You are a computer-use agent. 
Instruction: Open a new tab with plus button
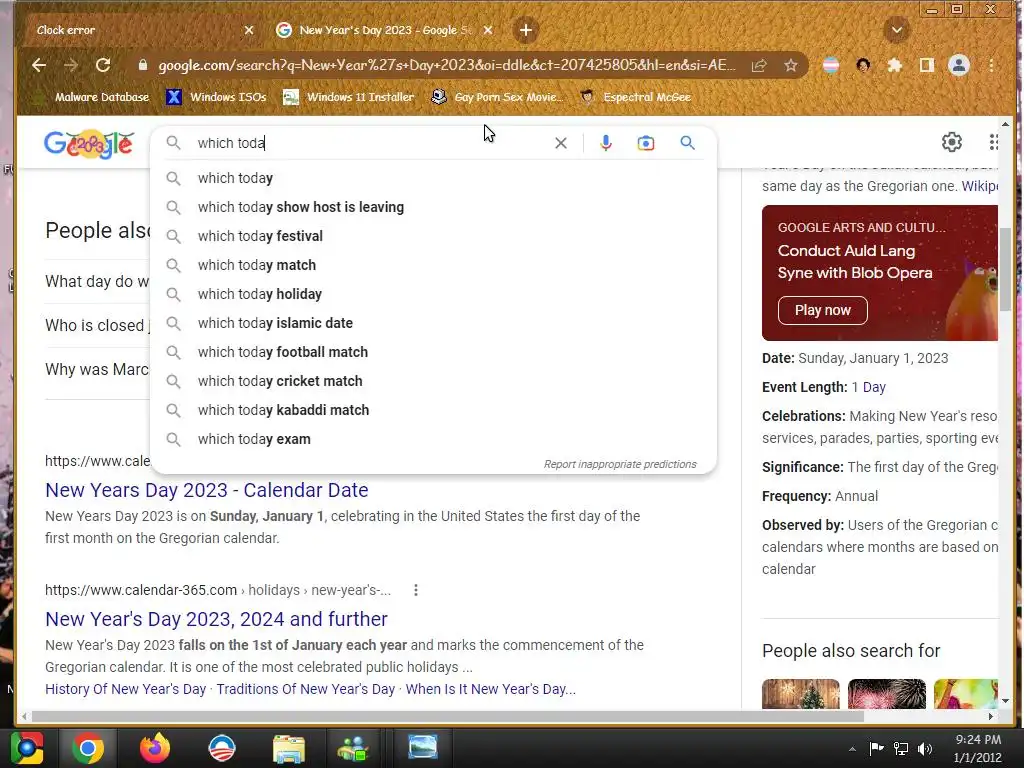(526, 30)
